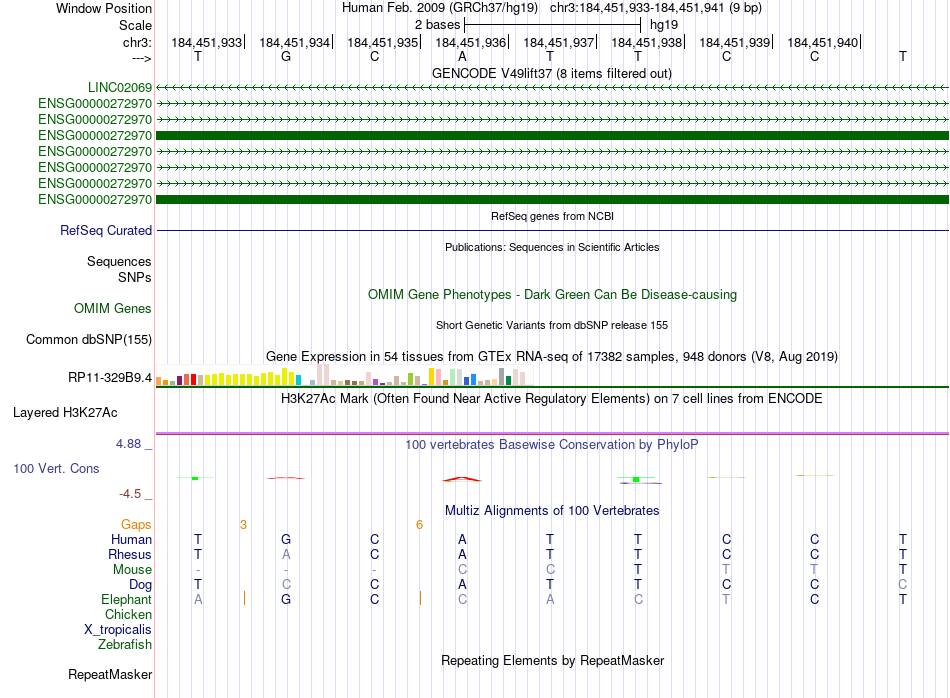Click the dark maroon bar in GTEx chart
Screen dimensions: 950x698
(179, 381)
